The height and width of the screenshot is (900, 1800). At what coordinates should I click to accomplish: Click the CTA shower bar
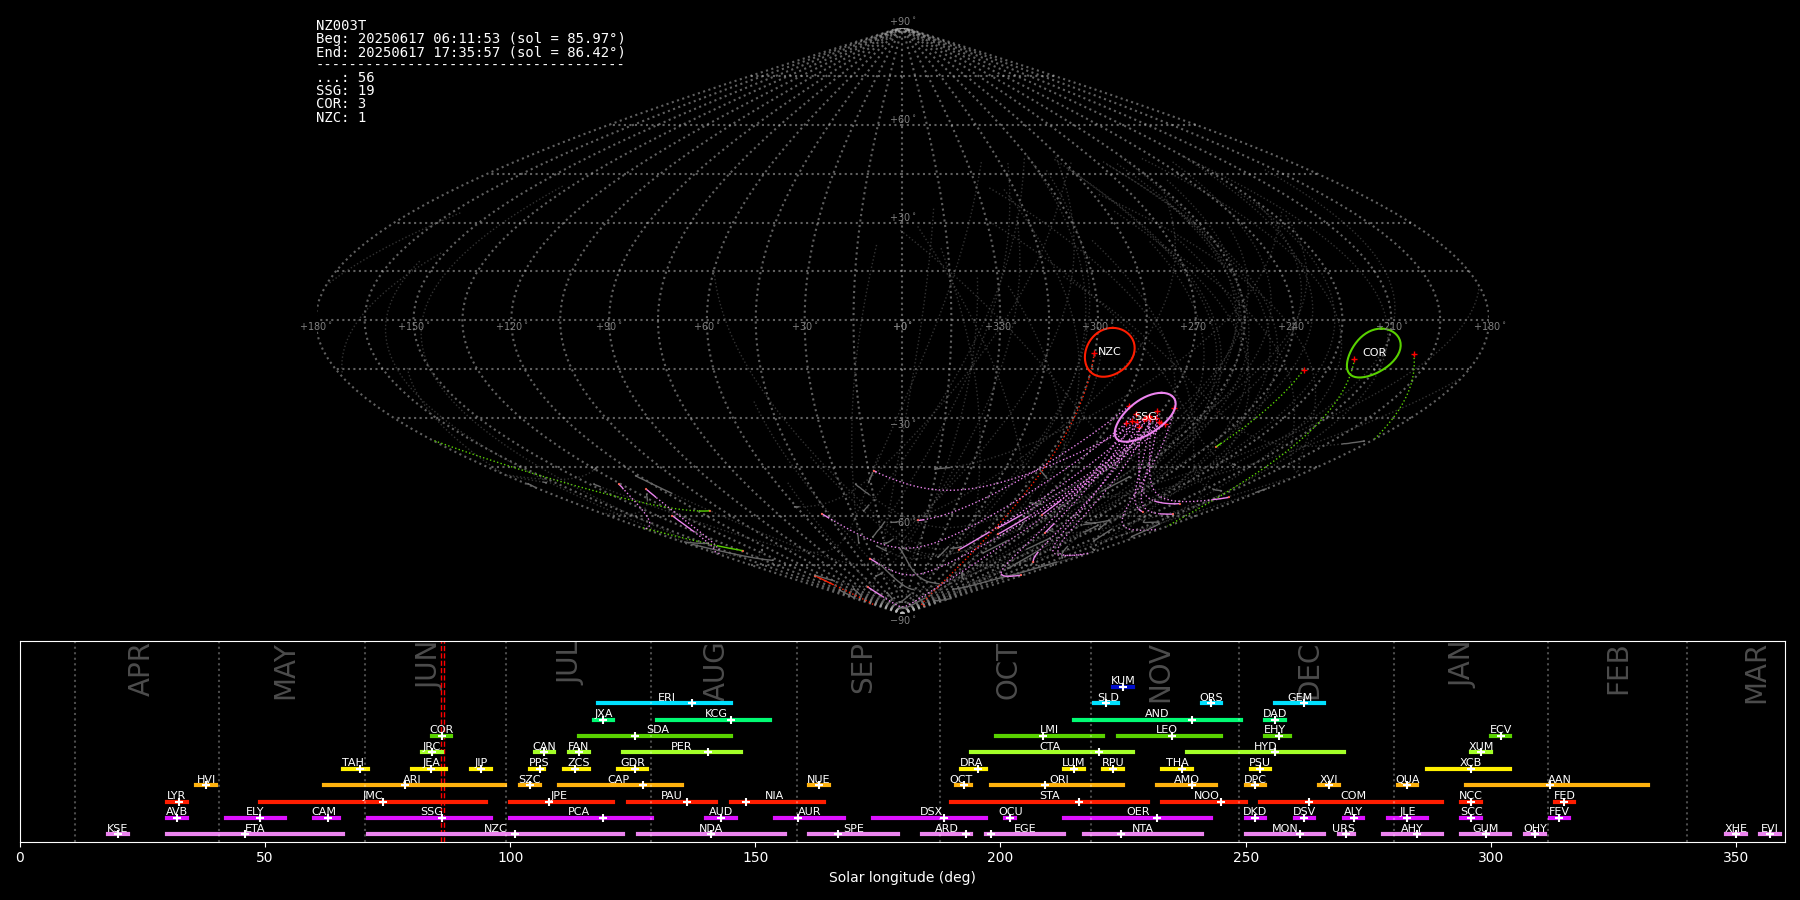1052,752
